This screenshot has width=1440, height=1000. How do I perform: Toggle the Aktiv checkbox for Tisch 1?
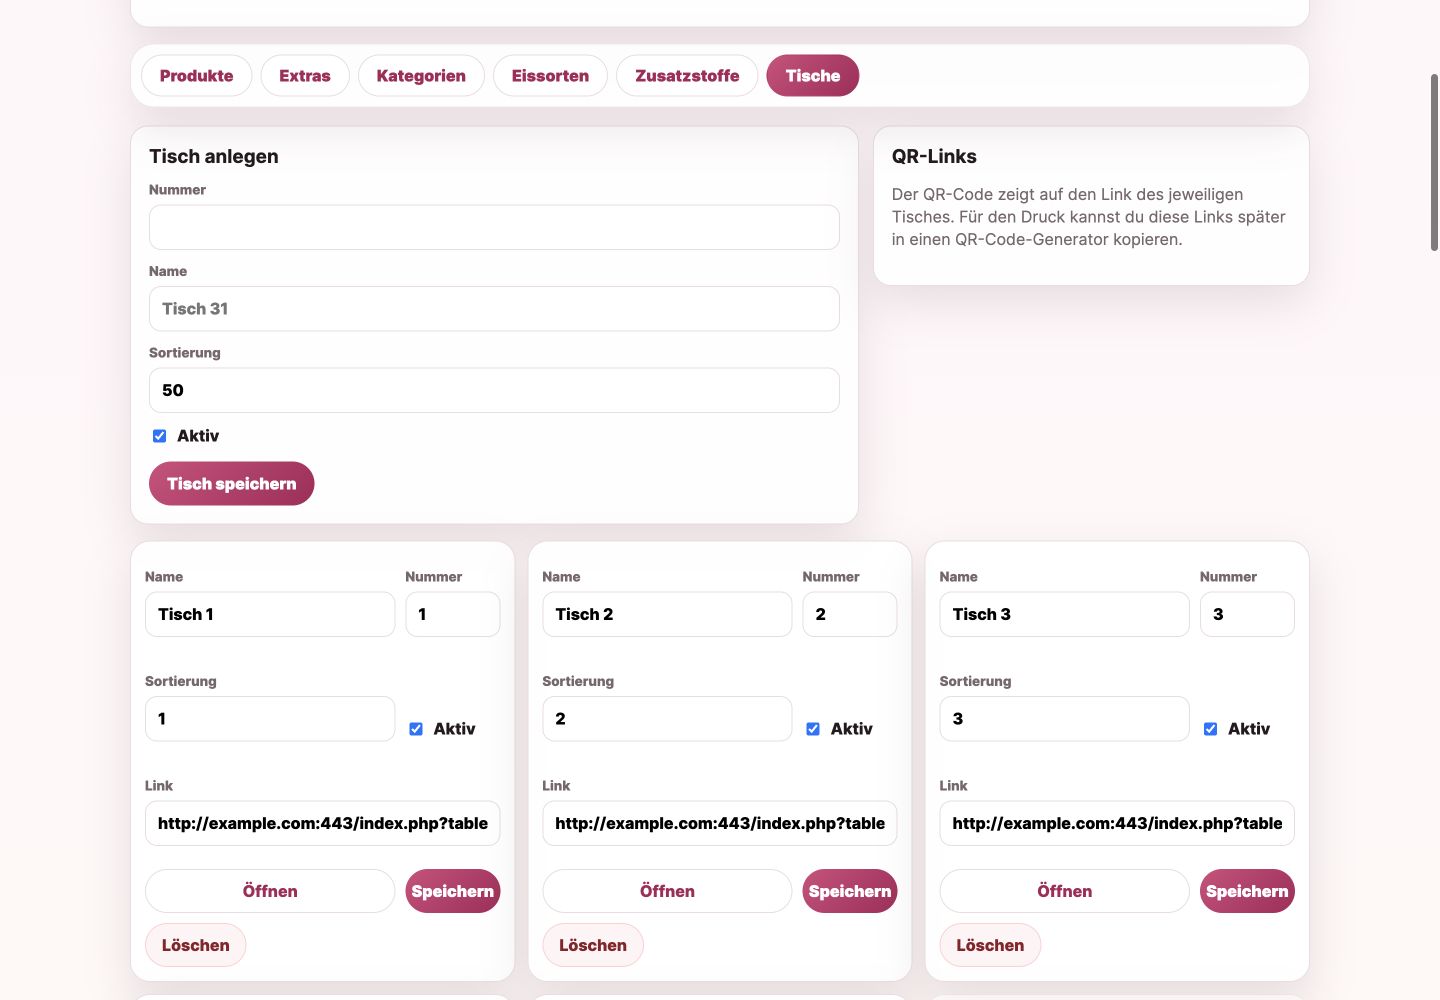[416, 729]
